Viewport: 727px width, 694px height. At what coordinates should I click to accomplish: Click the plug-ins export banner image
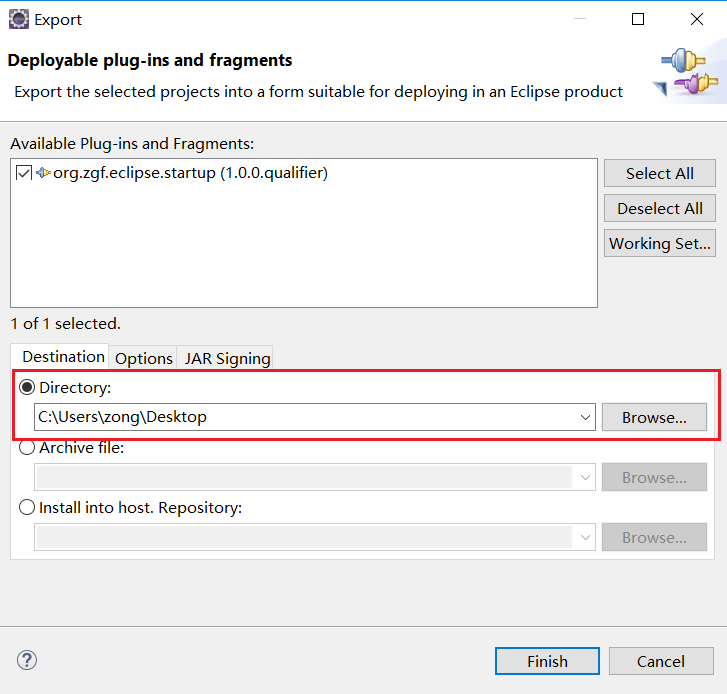[x=688, y=74]
